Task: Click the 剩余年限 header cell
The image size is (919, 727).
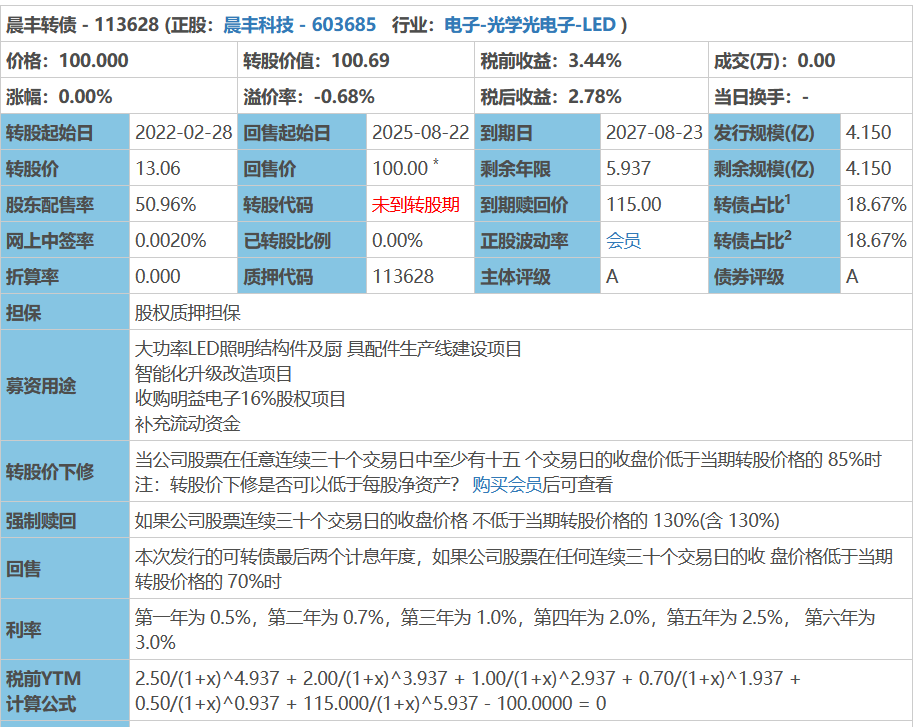Action: [x=537, y=168]
